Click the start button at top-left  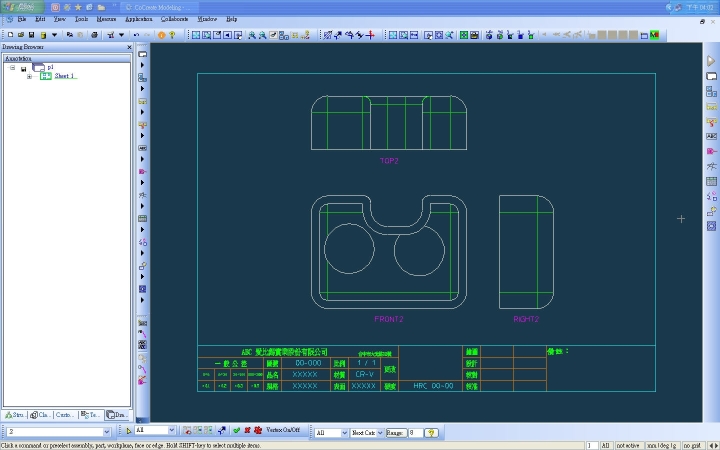22,7
